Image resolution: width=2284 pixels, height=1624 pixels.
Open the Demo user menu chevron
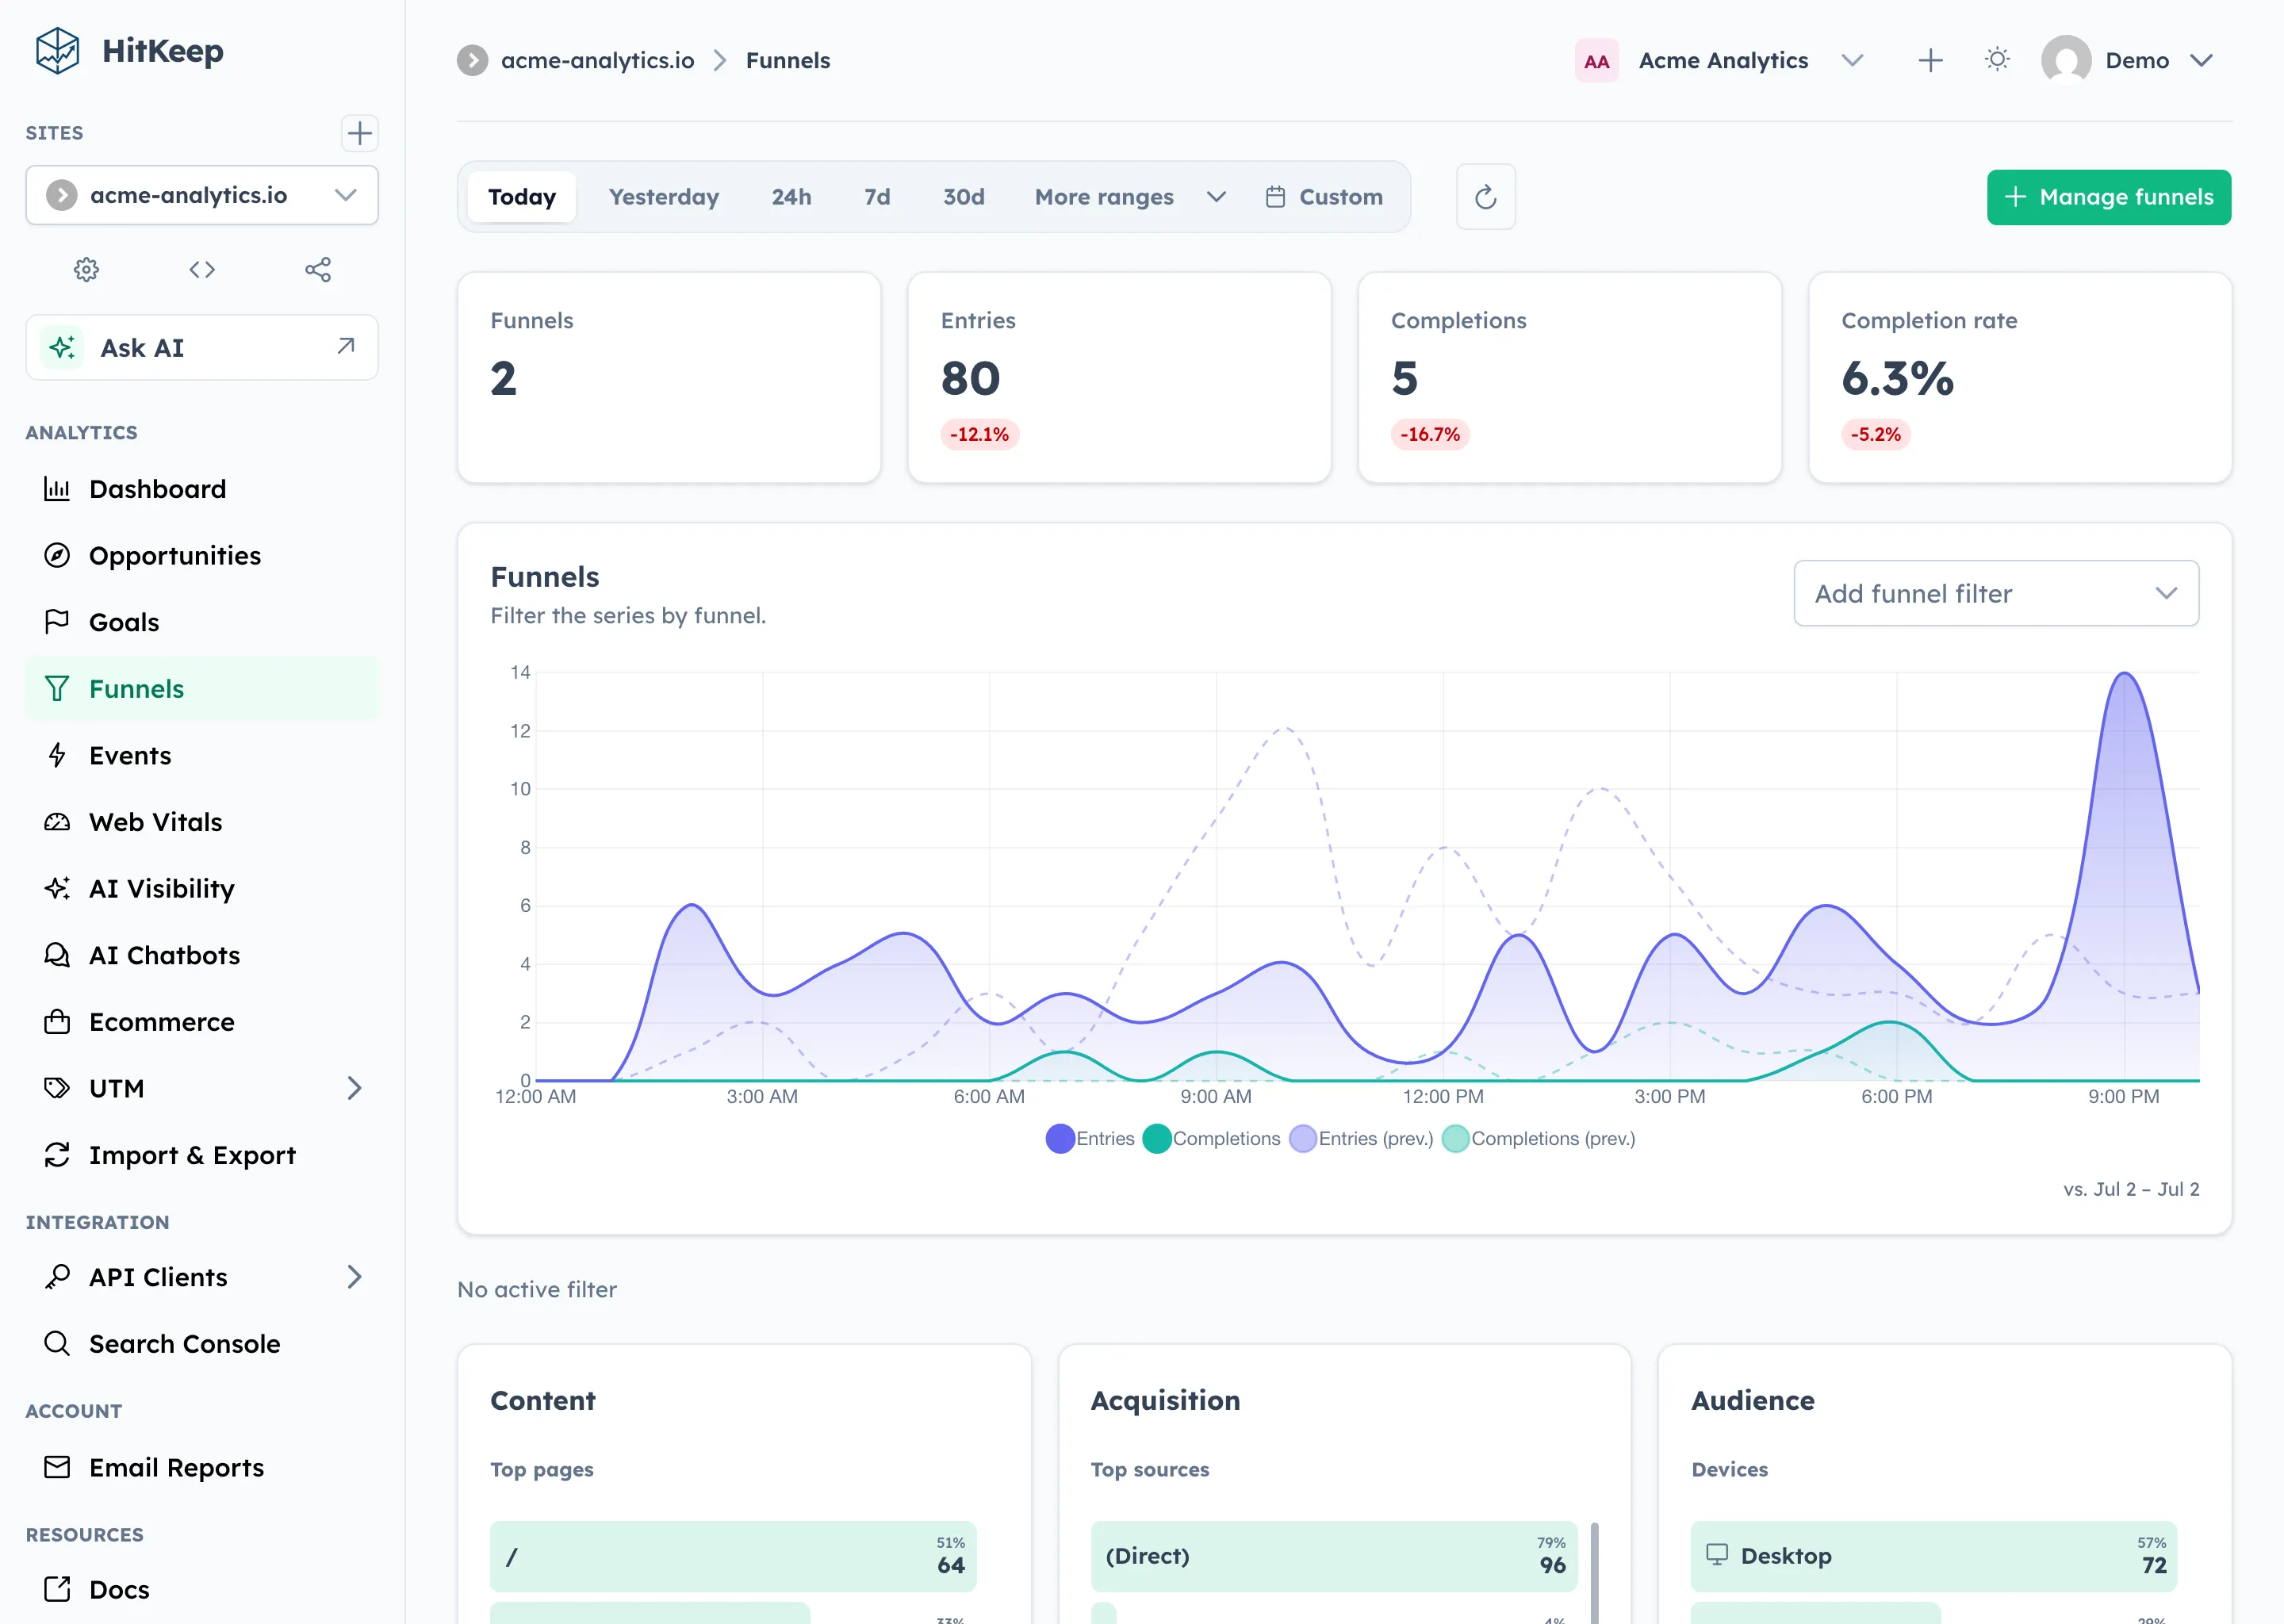(x=2201, y=60)
